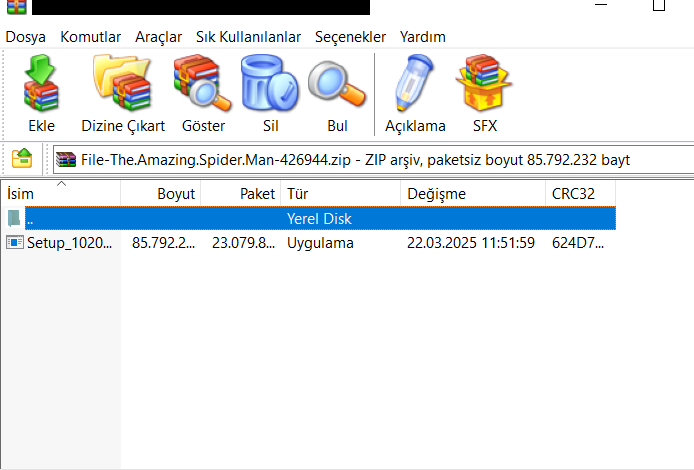Sort by Boyut column header

[161, 193]
